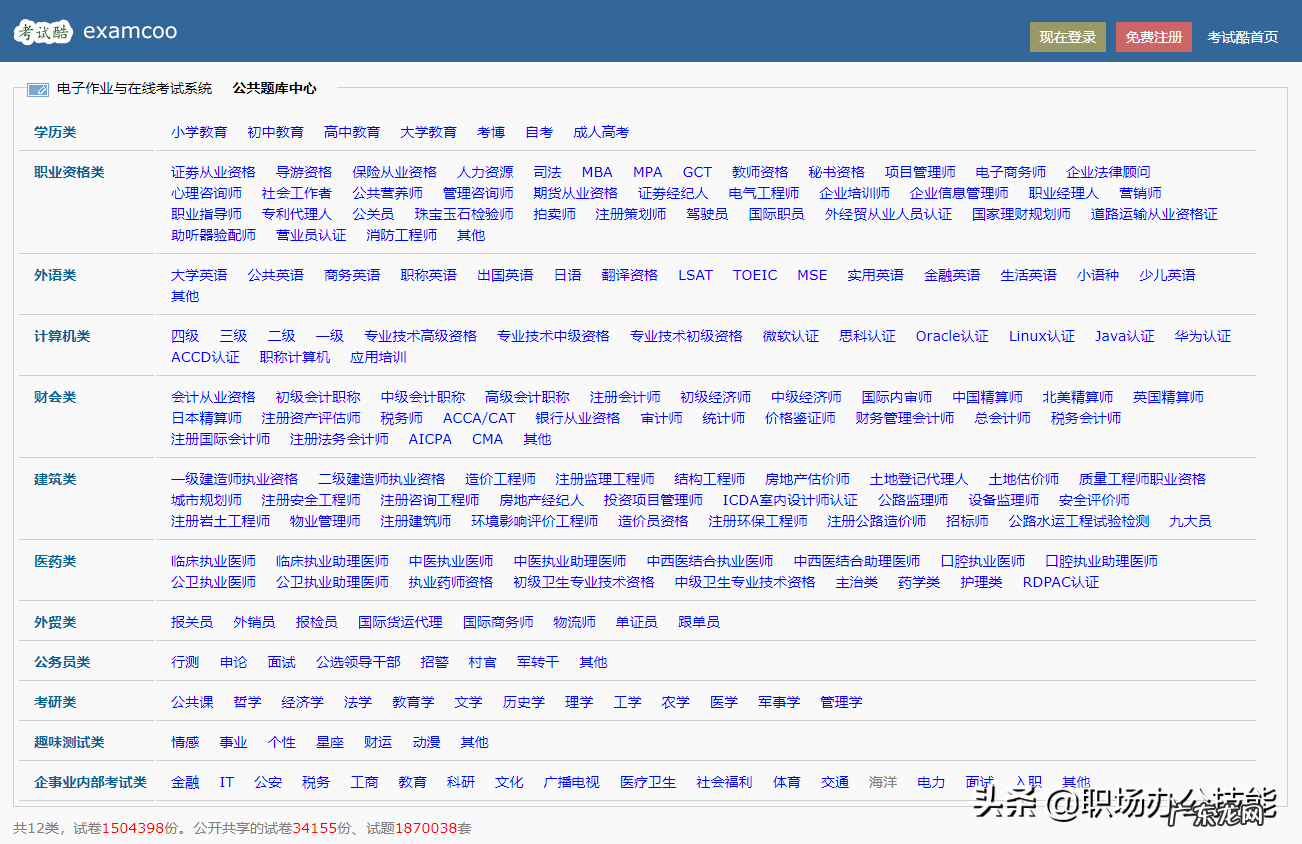Click the examcoo logo in the header
The image size is (1302, 844).
96,31
